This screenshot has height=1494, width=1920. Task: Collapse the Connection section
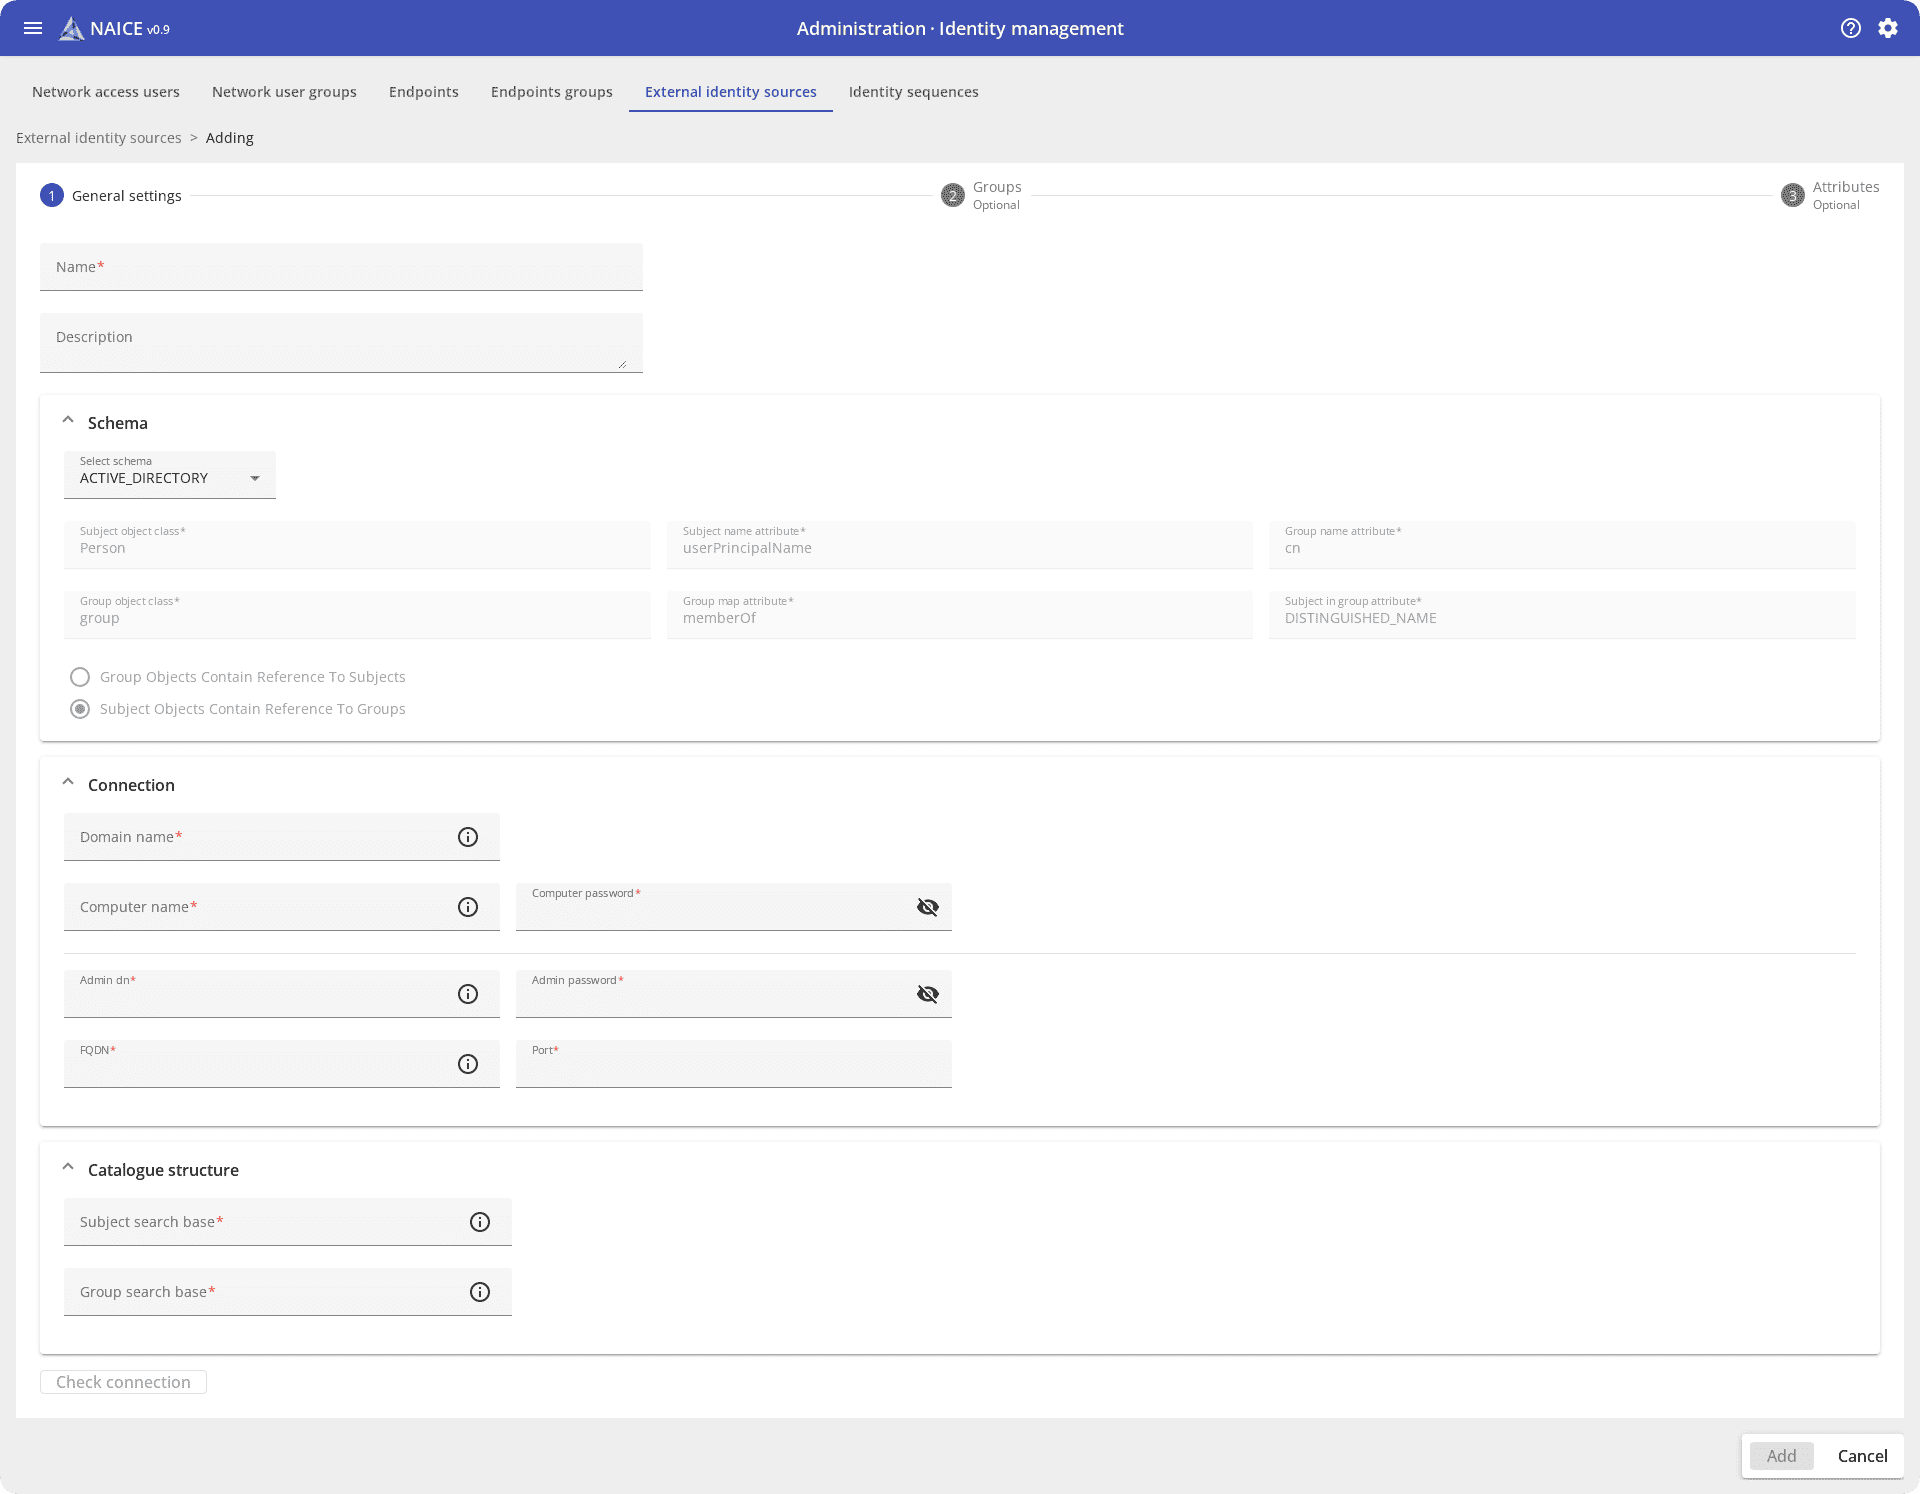(x=68, y=784)
